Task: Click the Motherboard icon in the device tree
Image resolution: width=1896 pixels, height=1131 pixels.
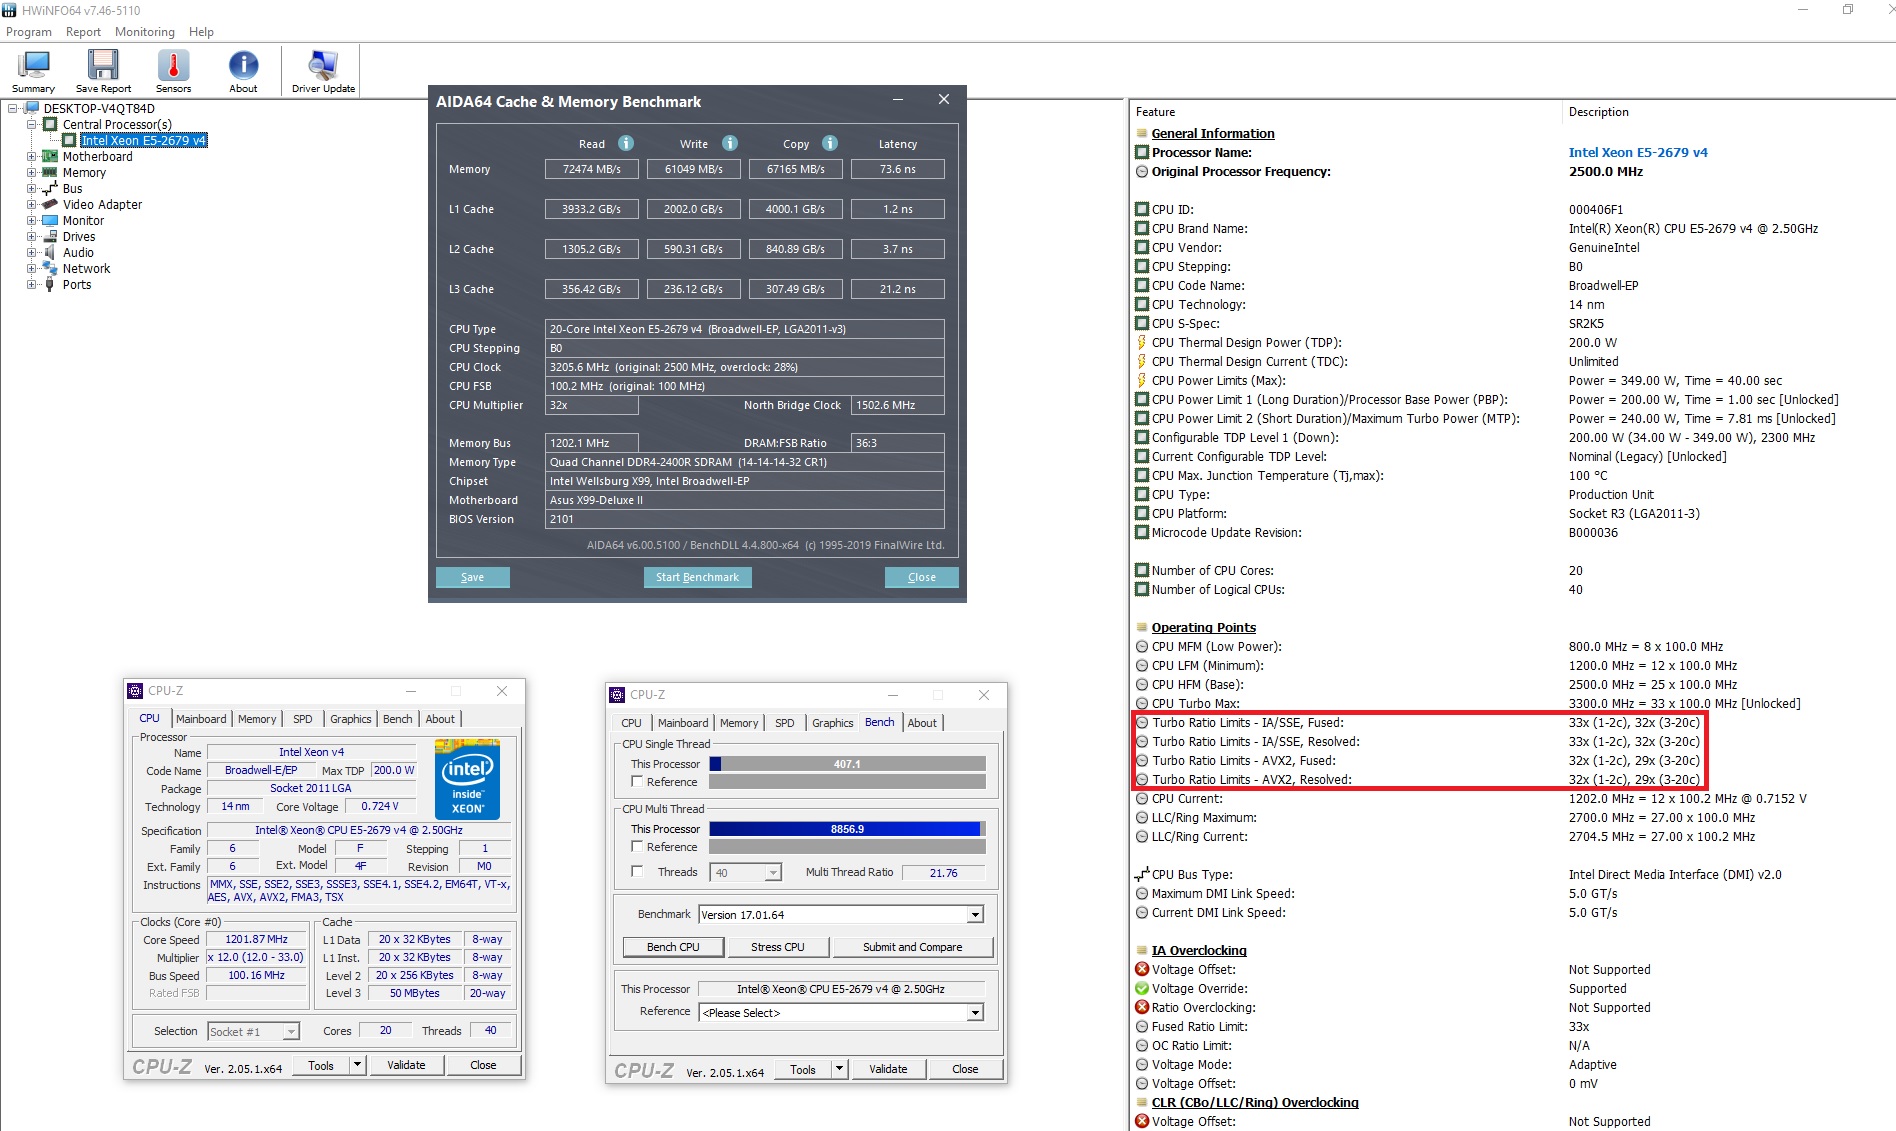Action: tap(50, 157)
